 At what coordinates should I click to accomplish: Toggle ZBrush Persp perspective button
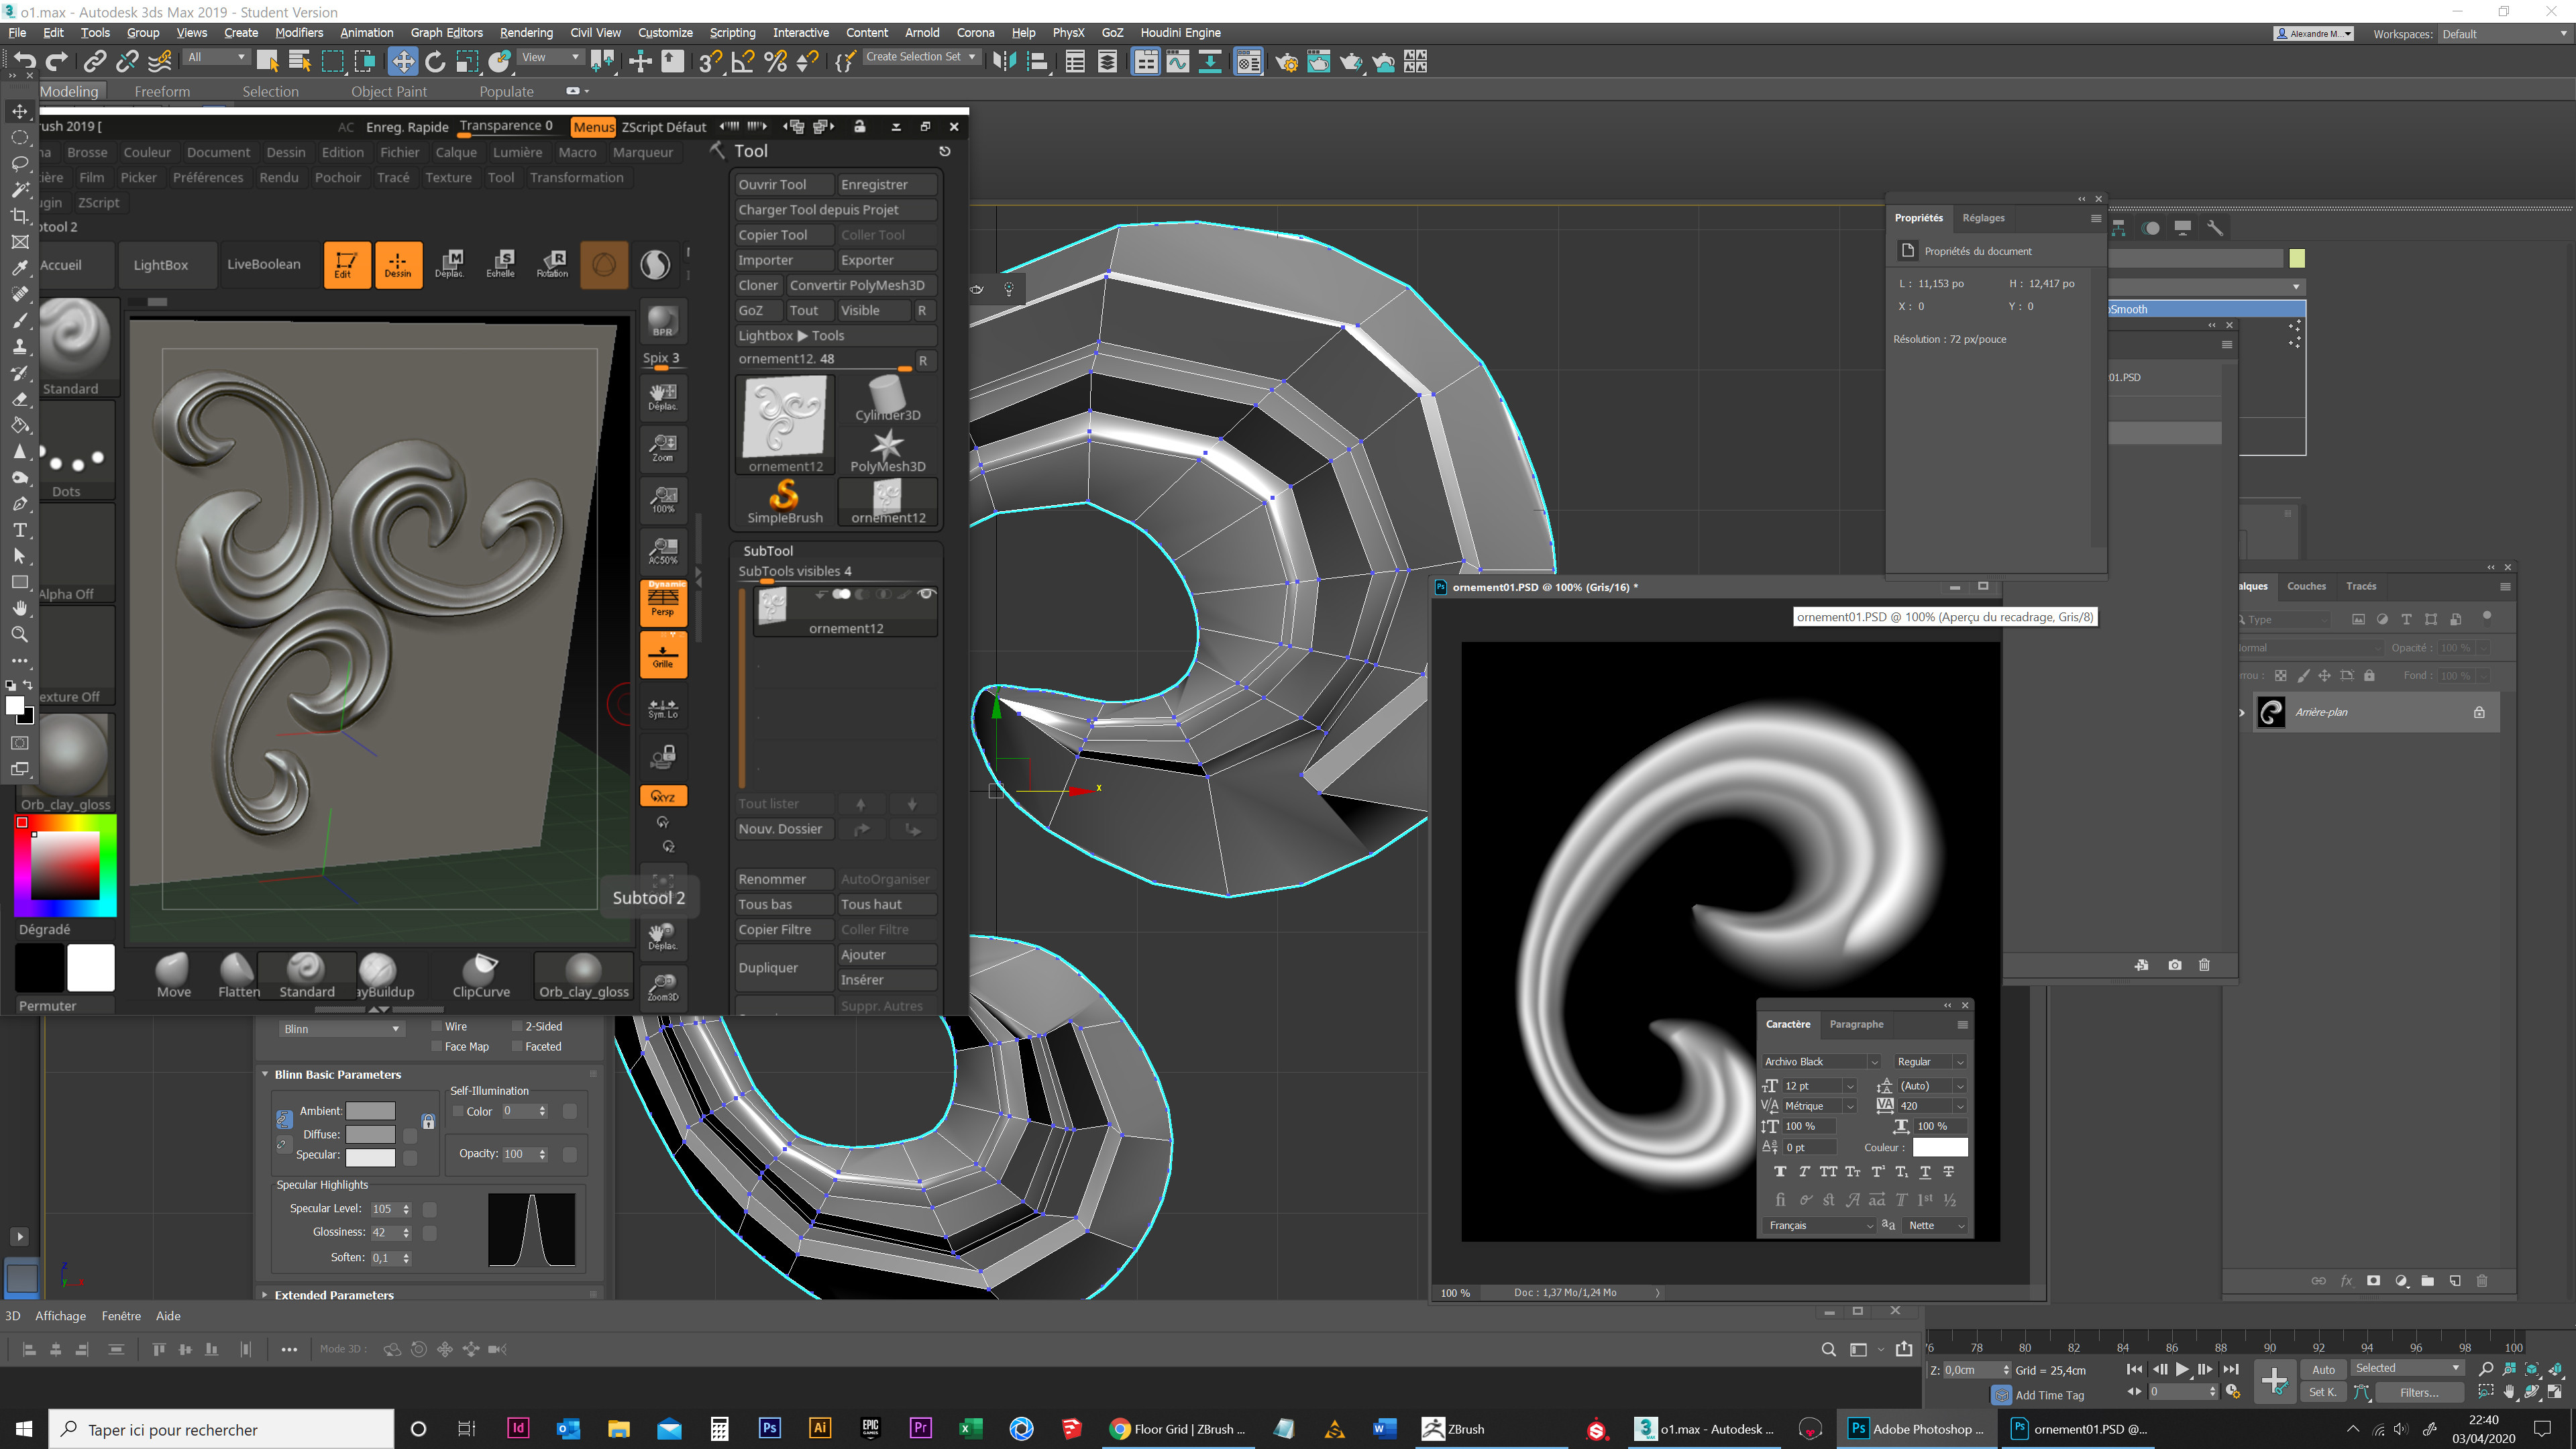[663, 603]
